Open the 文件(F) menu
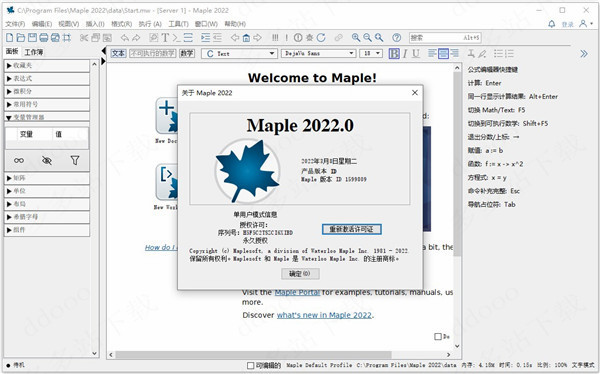The image size is (600, 374). pos(15,24)
